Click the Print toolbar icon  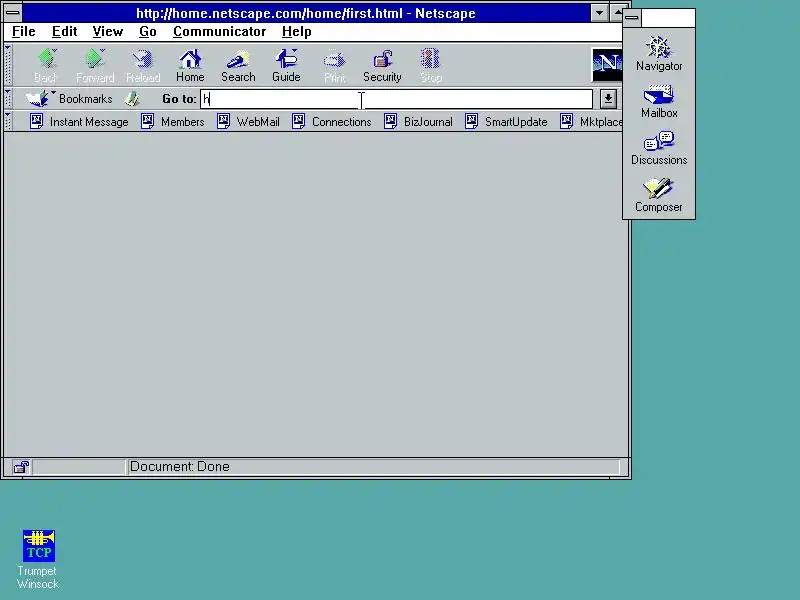pyautogui.click(x=335, y=65)
